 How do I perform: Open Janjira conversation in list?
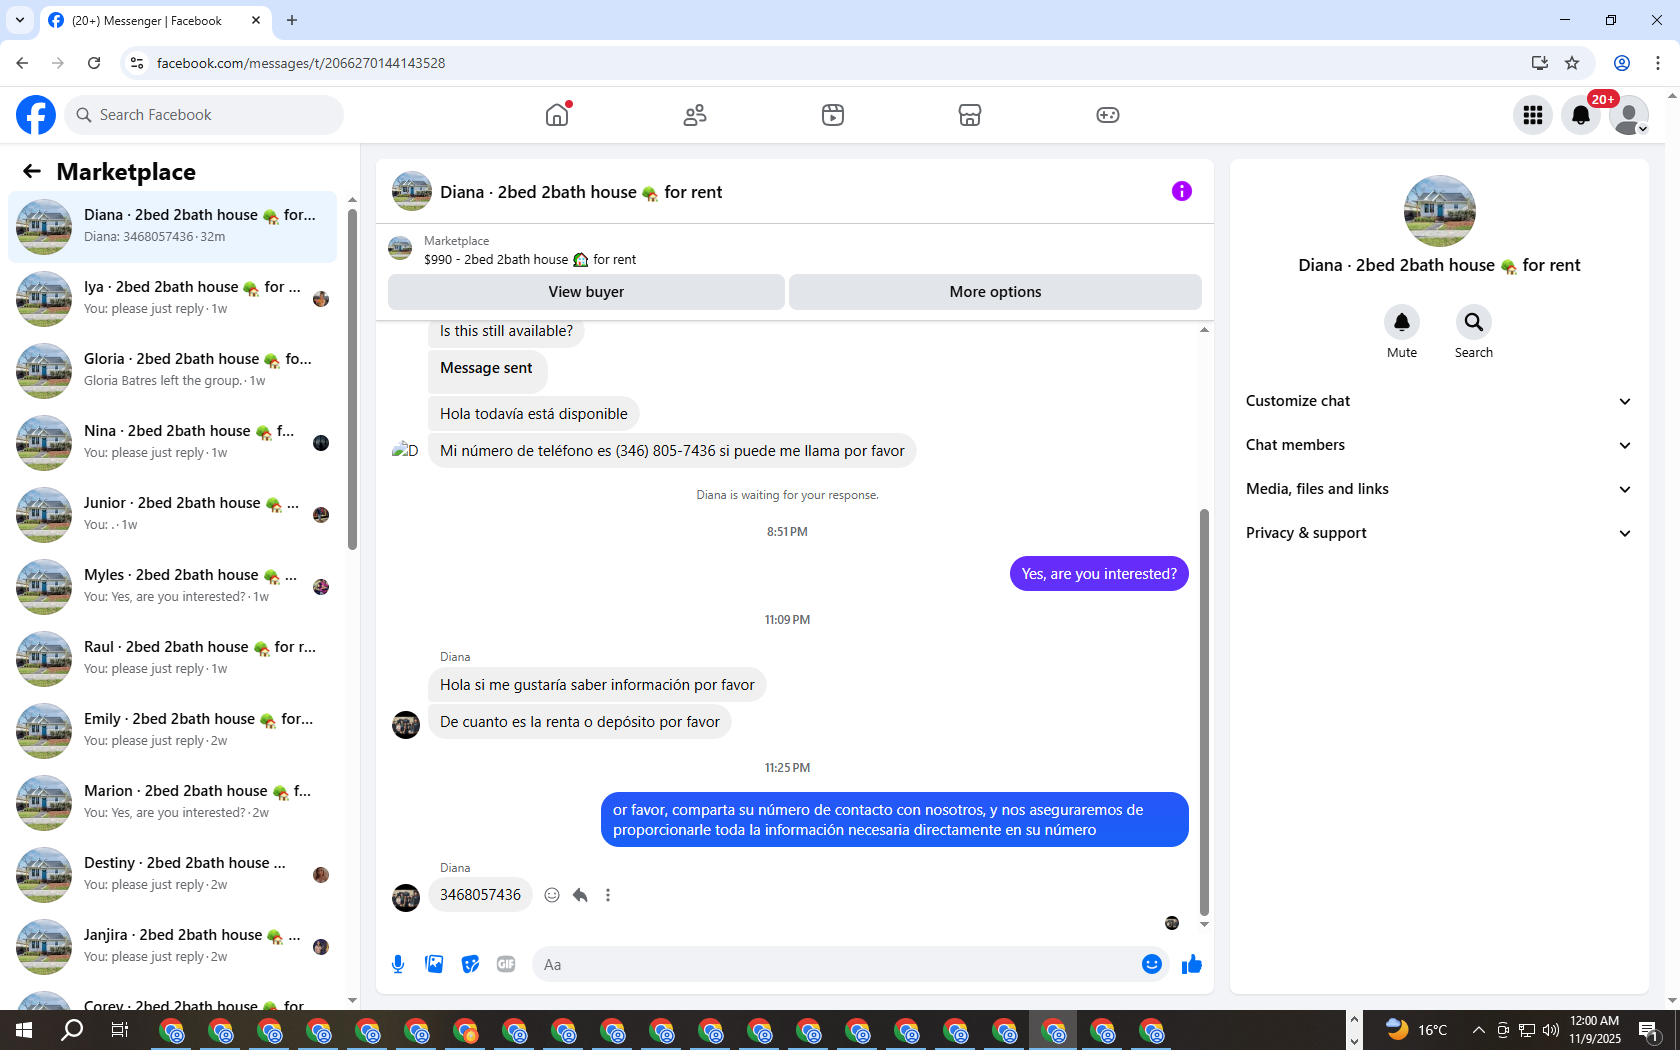click(172, 947)
